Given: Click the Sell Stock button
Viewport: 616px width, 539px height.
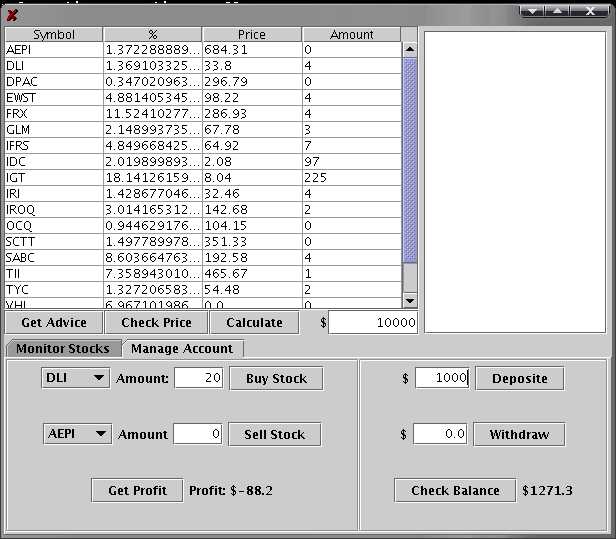Looking at the screenshot, I should click(274, 434).
